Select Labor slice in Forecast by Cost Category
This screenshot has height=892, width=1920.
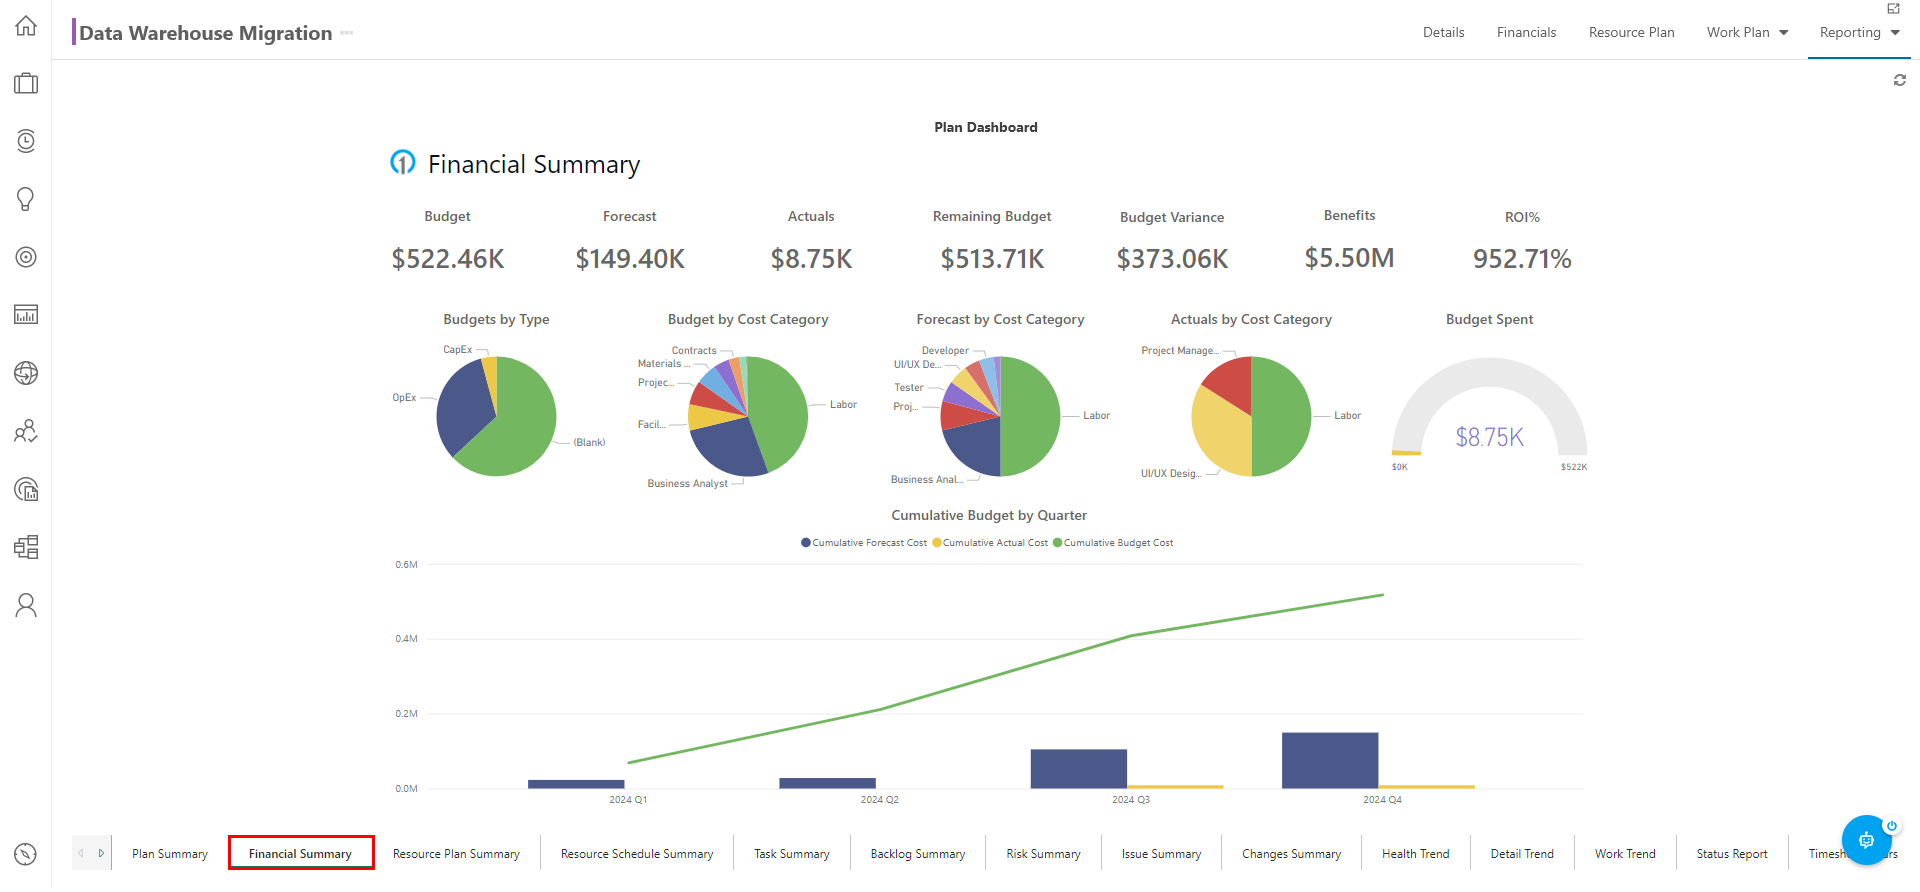pyautogui.click(x=1030, y=416)
